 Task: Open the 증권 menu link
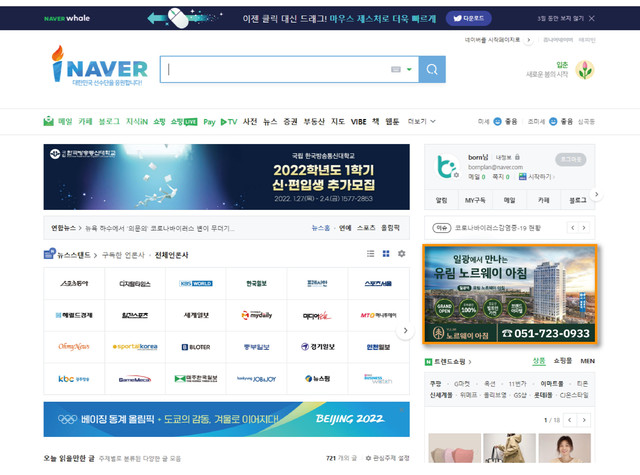[x=290, y=121]
